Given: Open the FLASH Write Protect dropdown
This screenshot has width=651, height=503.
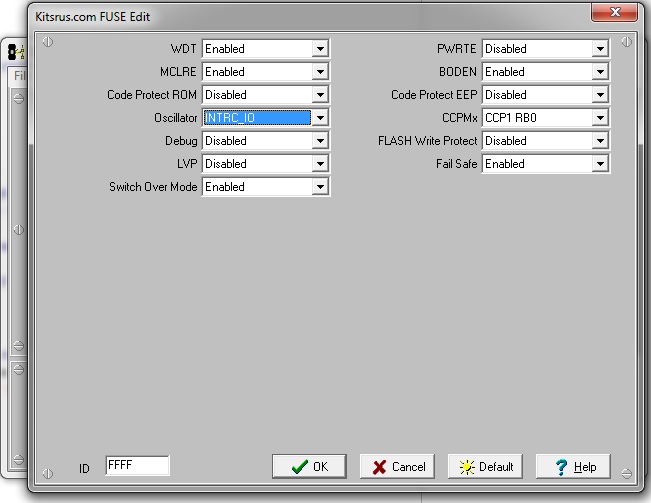Looking at the screenshot, I should point(600,141).
